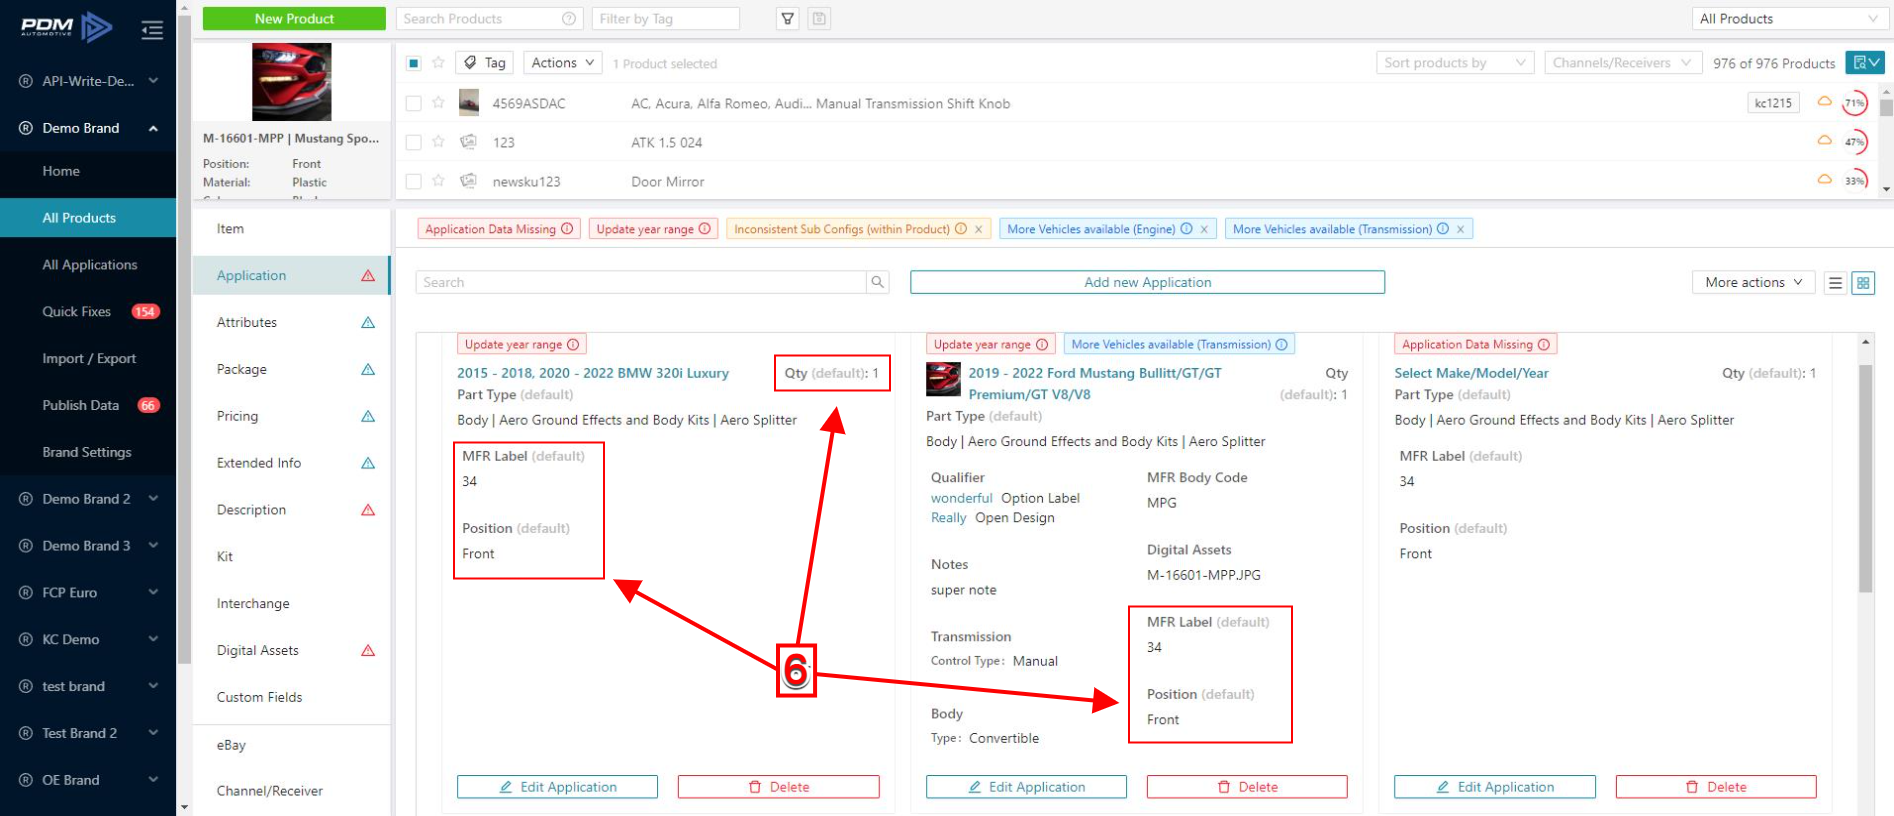This screenshot has width=1894, height=816.
Task: Check the 4569ASDAC product checkbox
Action: click(413, 103)
